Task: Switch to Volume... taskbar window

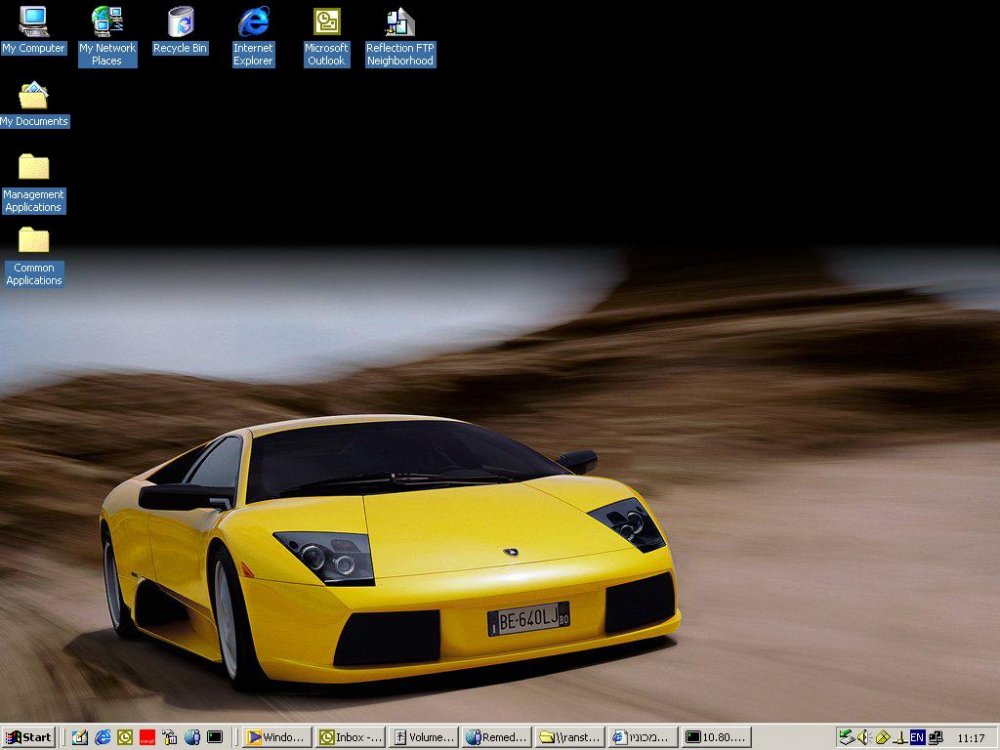Action: [x=423, y=737]
